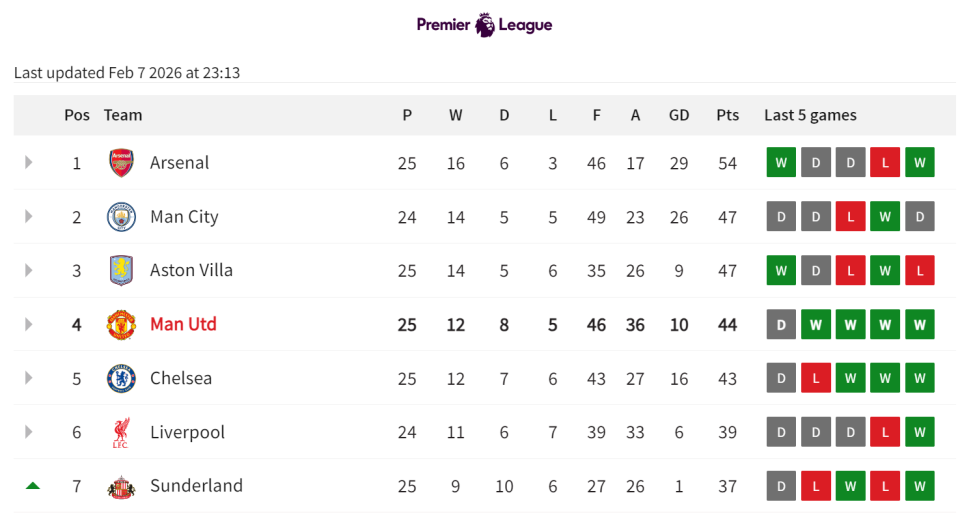960x532 pixels.
Task: Open the Liverpool team name link
Action: click(x=187, y=432)
